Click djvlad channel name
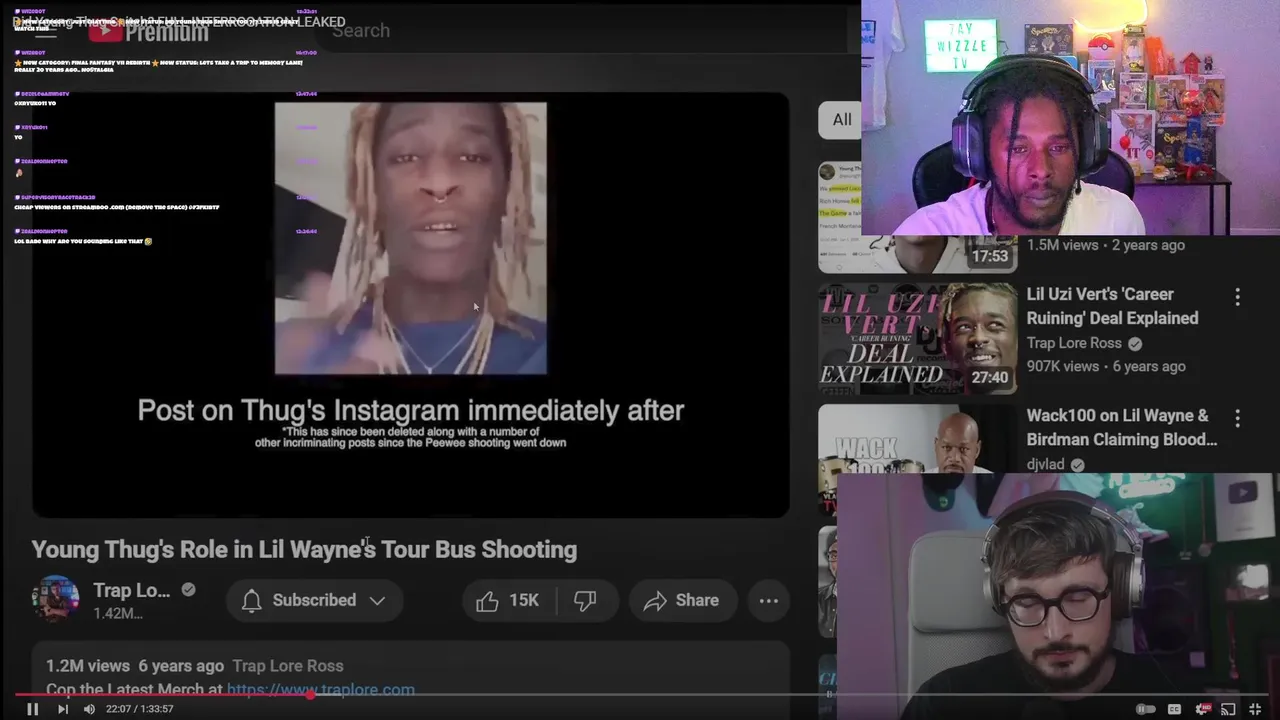1280x720 pixels. 1045,464
